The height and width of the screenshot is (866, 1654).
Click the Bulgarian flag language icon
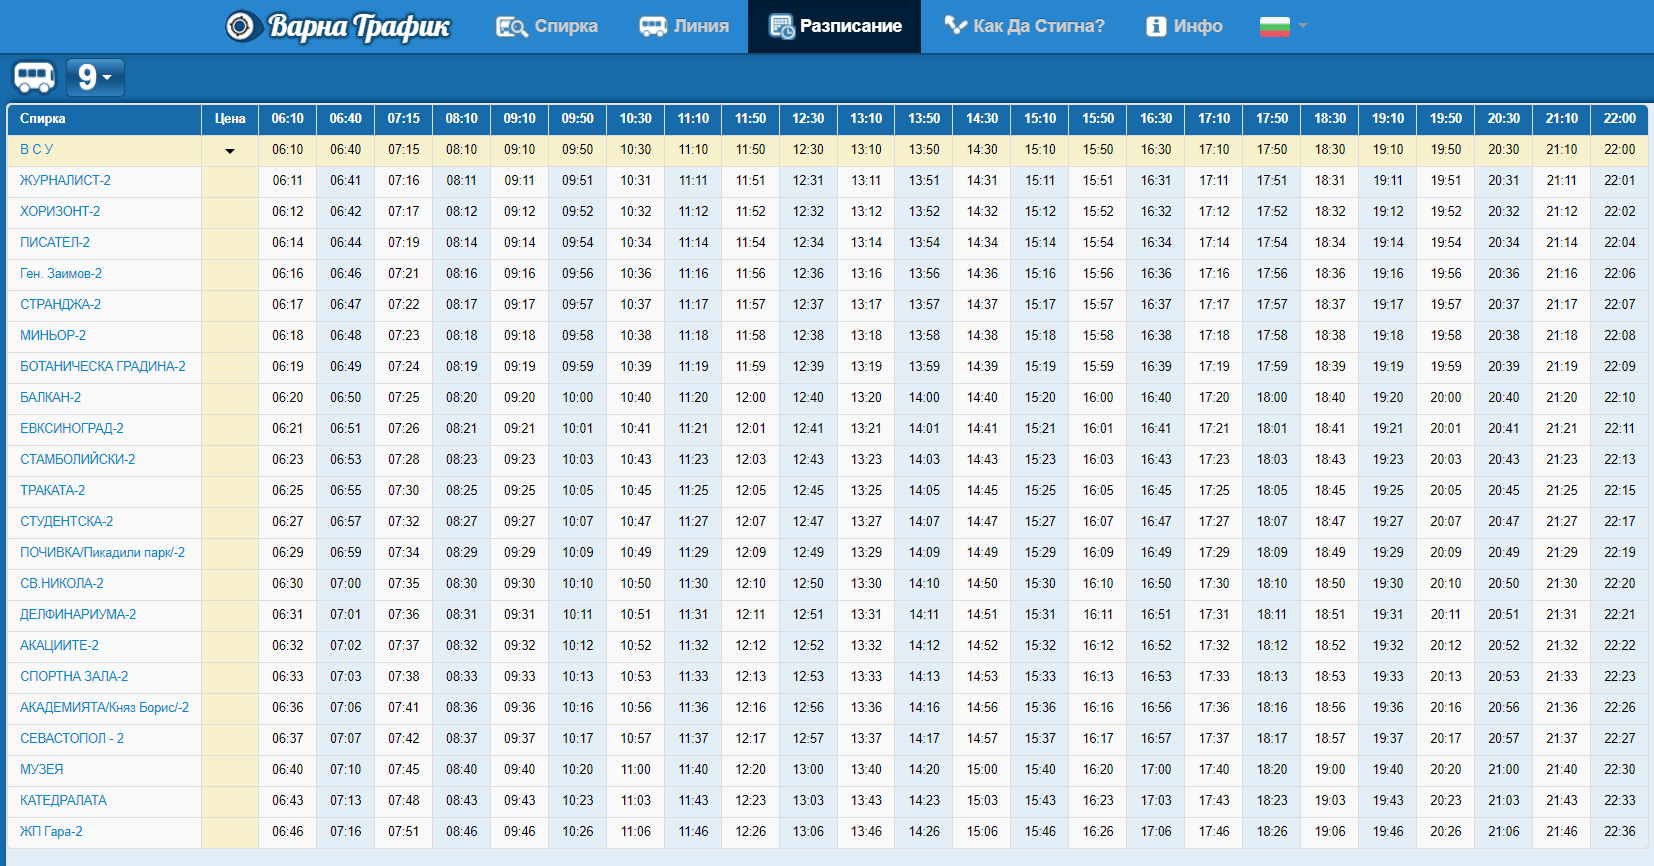(x=1274, y=26)
